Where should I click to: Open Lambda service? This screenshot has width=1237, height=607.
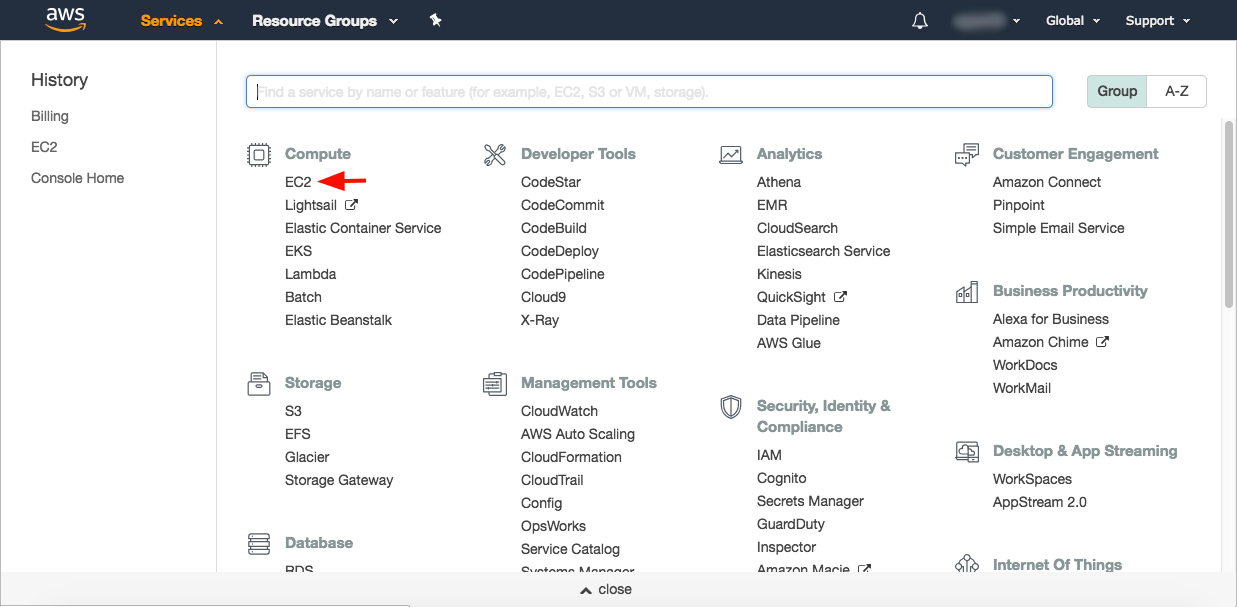point(310,274)
